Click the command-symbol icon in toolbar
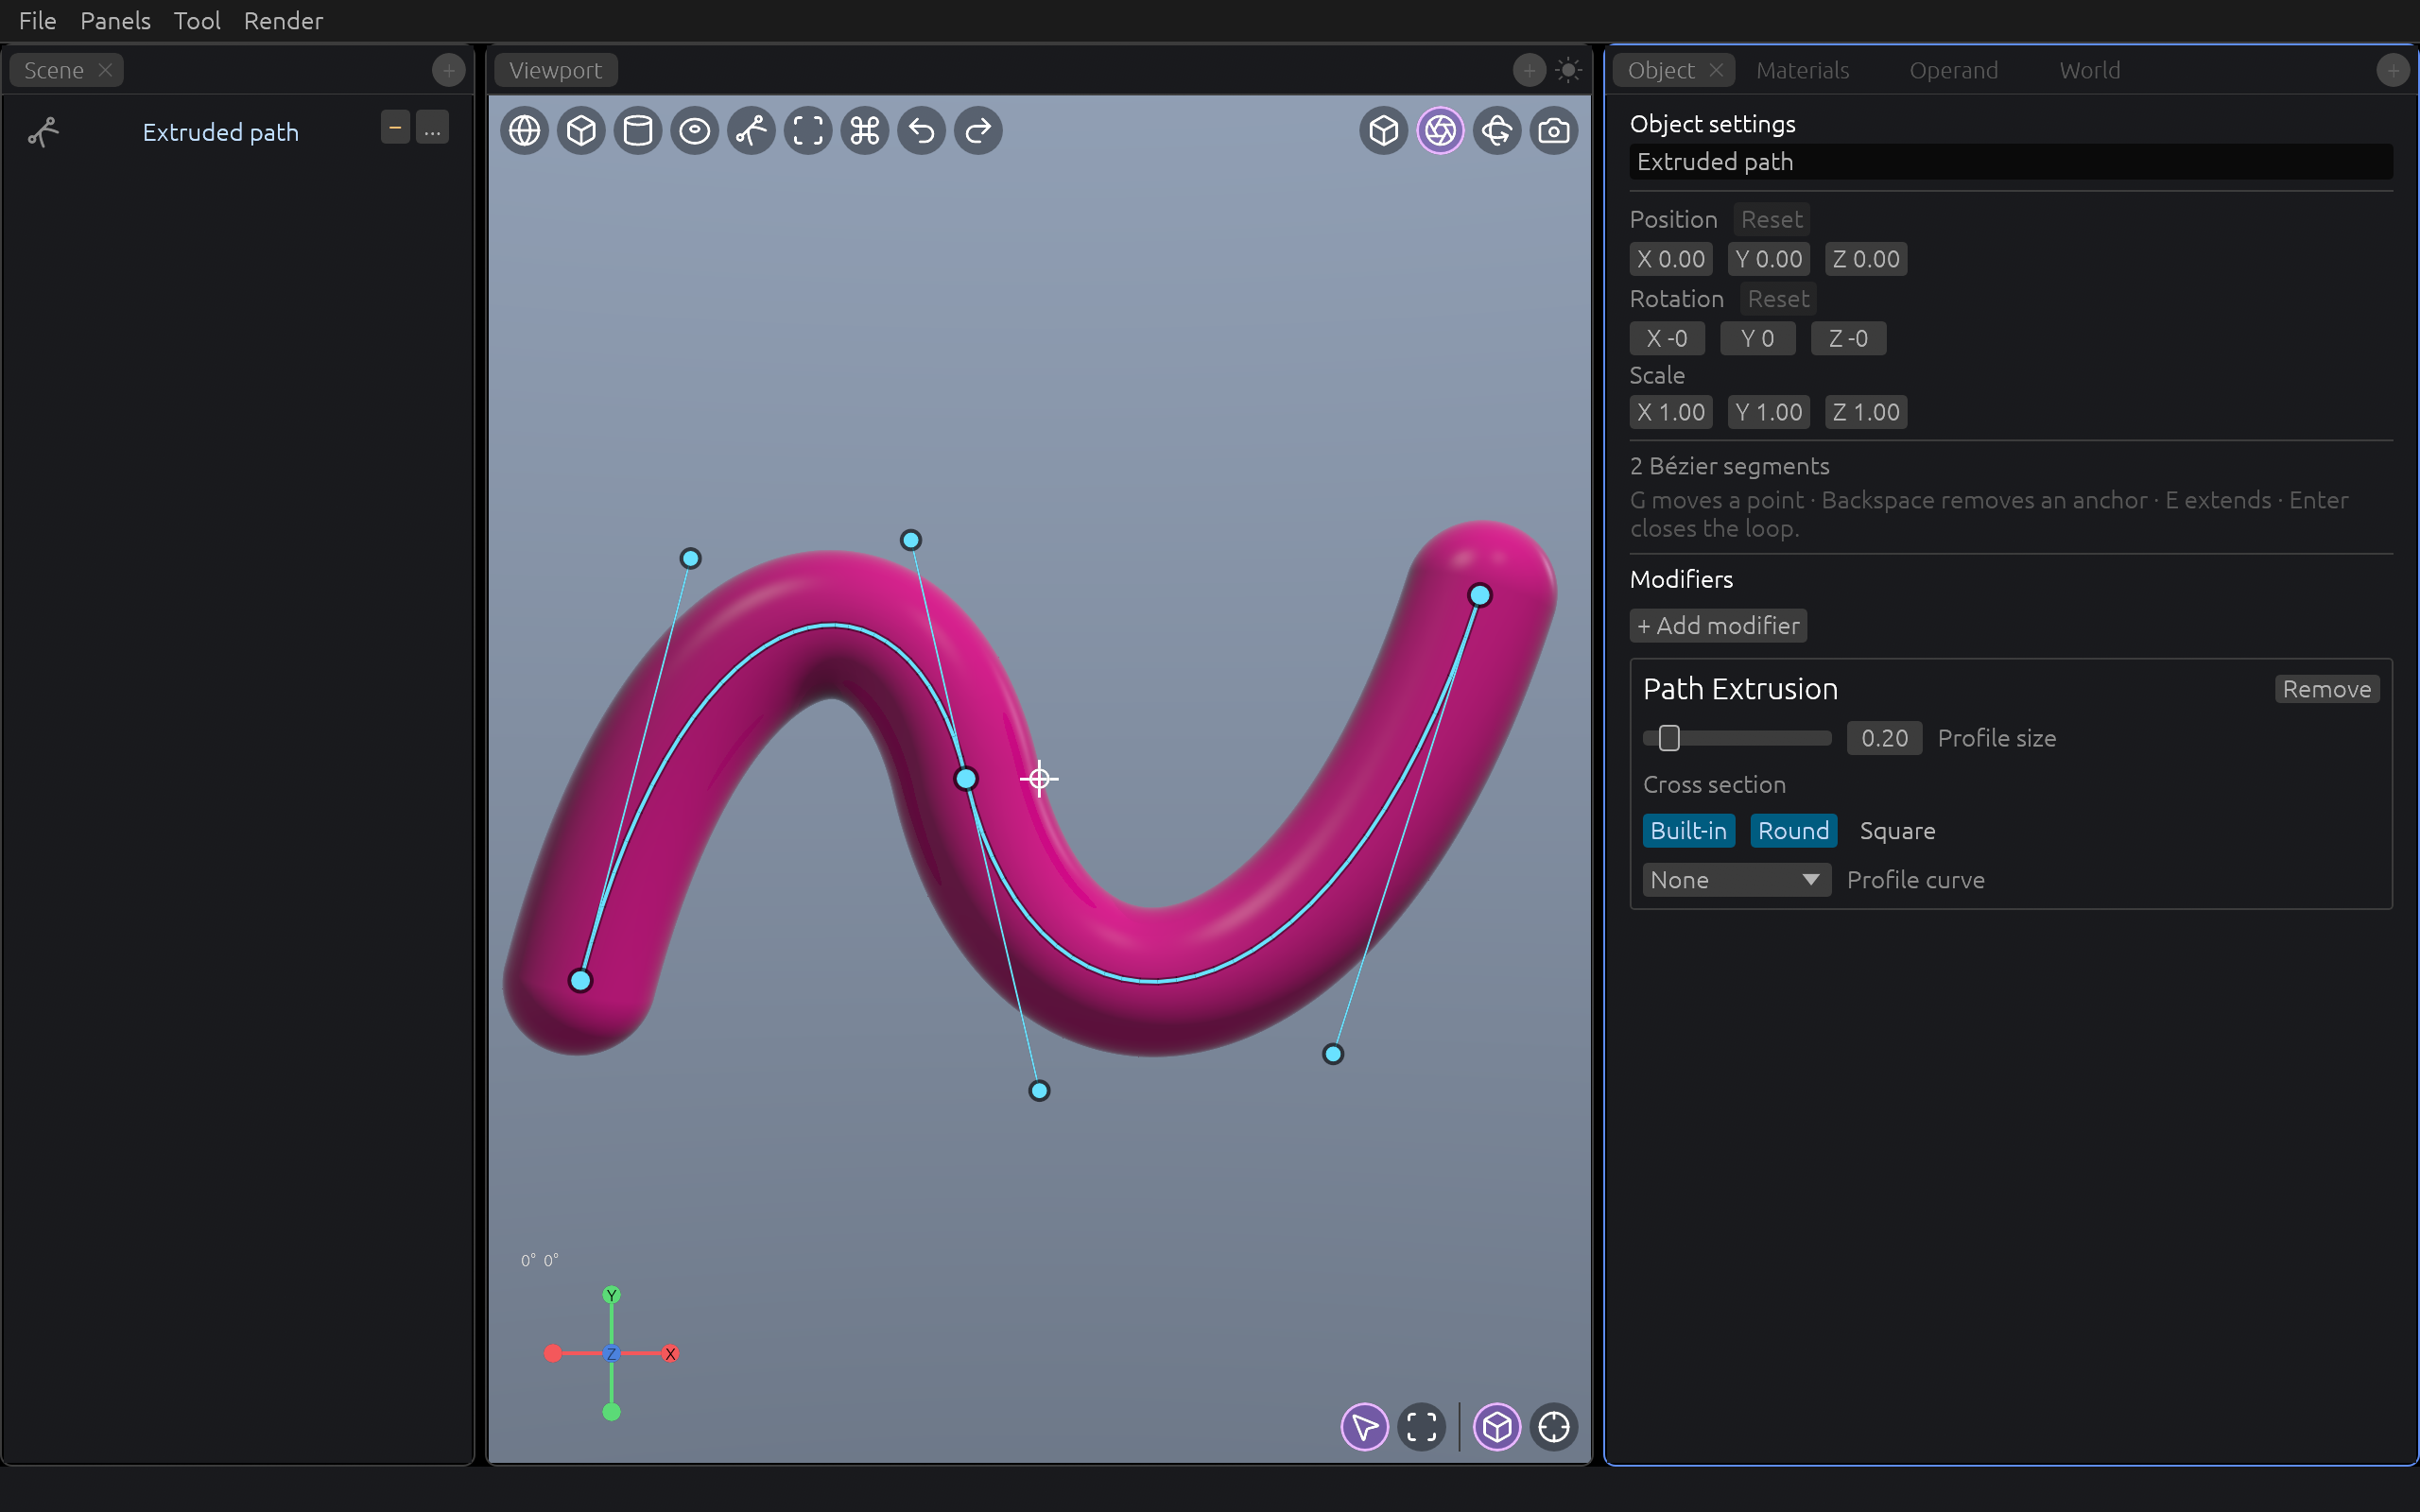The image size is (2420, 1512). (x=865, y=131)
